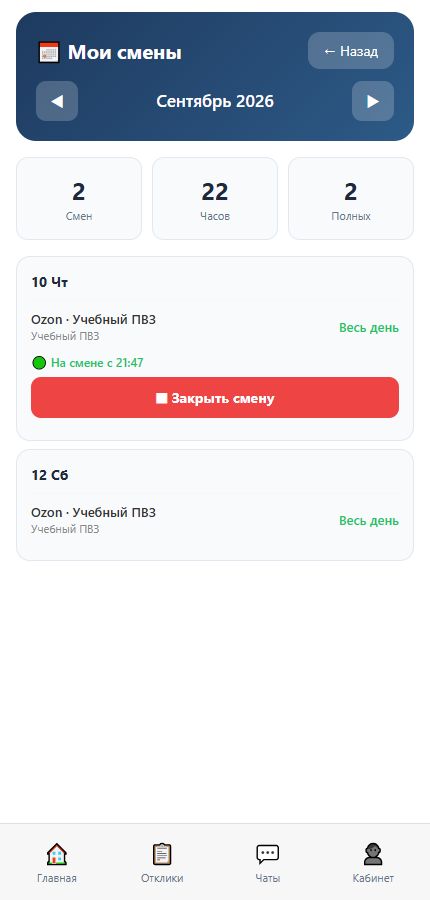Click Весь день label on 12 Сб shift
Image resolution: width=430 pixels, height=900 pixels.
coord(369,521)
